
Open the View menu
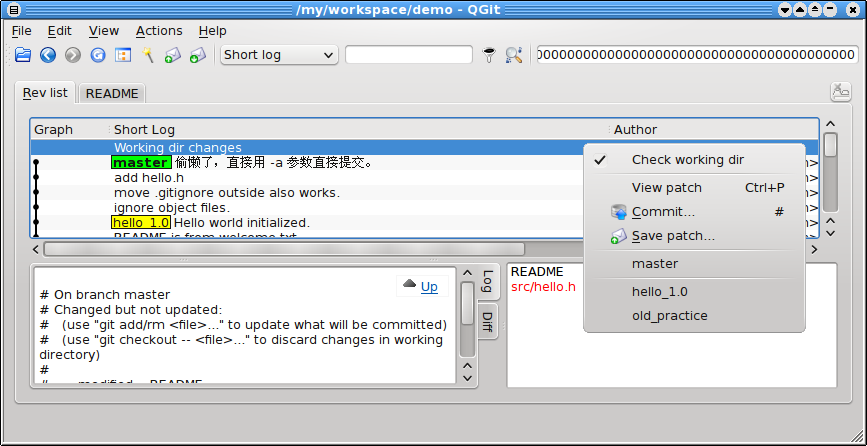pos(104,31)
